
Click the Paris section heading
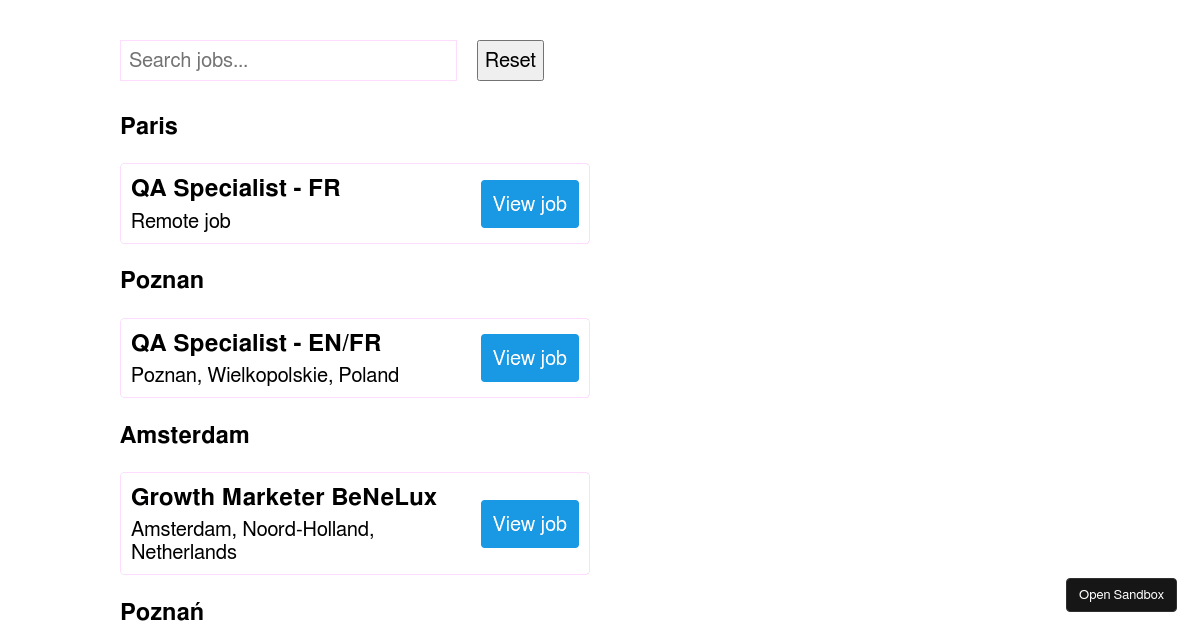point(149,126)
